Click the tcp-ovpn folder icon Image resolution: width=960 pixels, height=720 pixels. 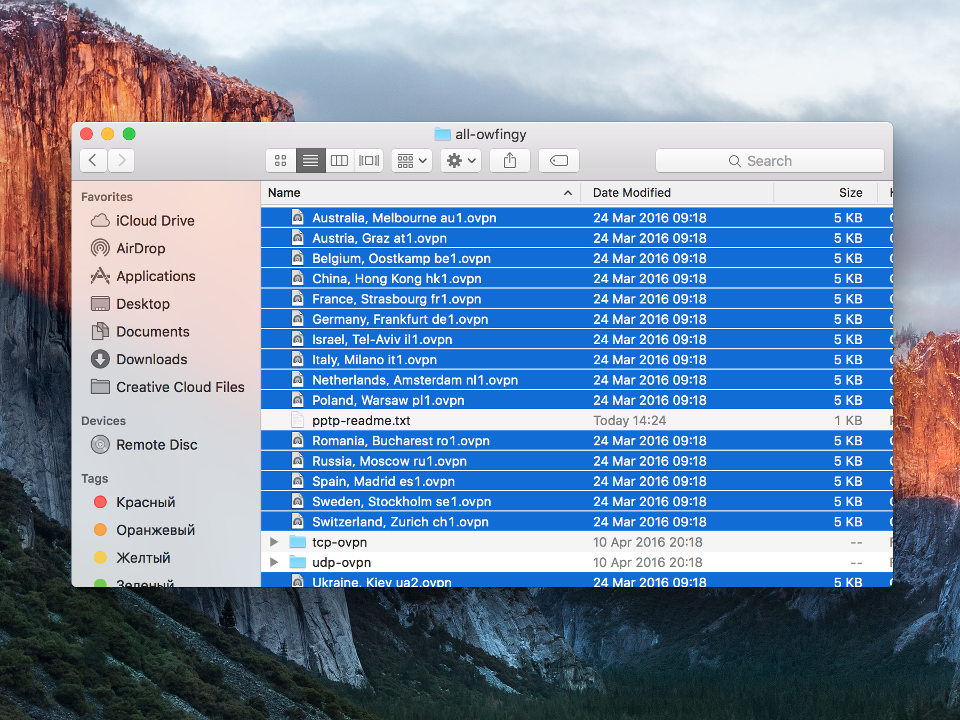(298, 542)
